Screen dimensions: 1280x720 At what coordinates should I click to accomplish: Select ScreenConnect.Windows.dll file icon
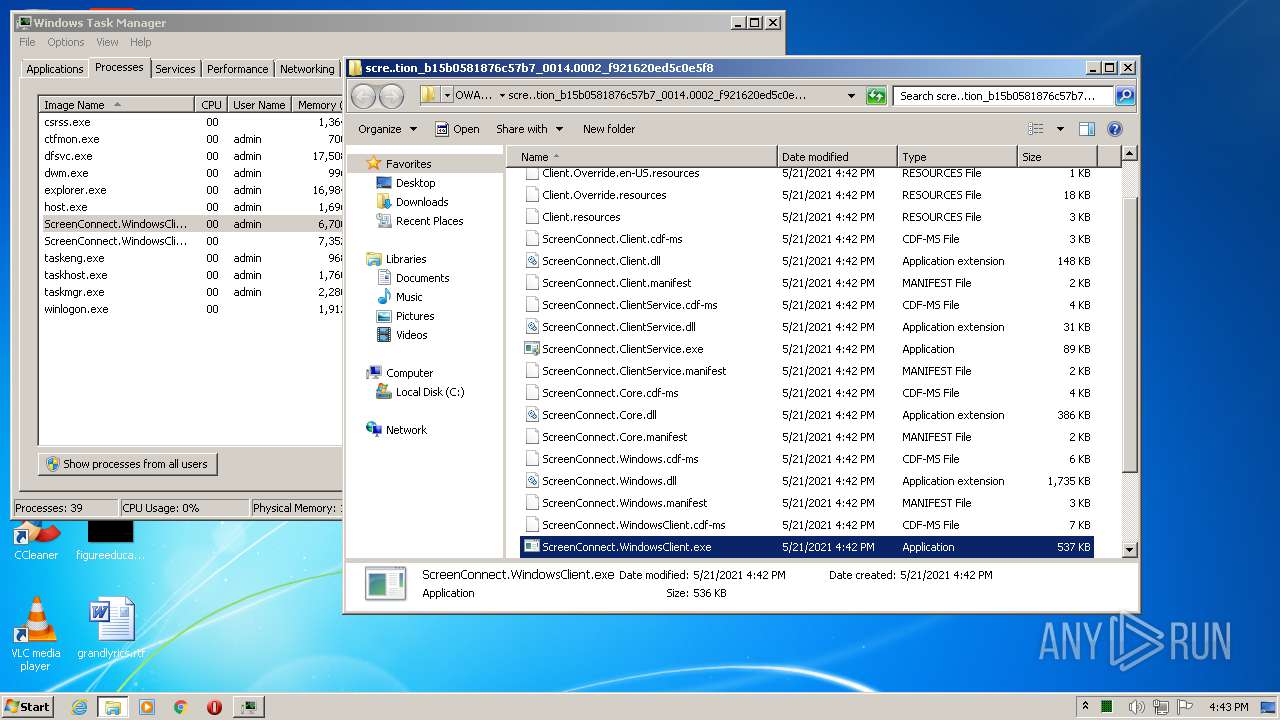(532, 481)
